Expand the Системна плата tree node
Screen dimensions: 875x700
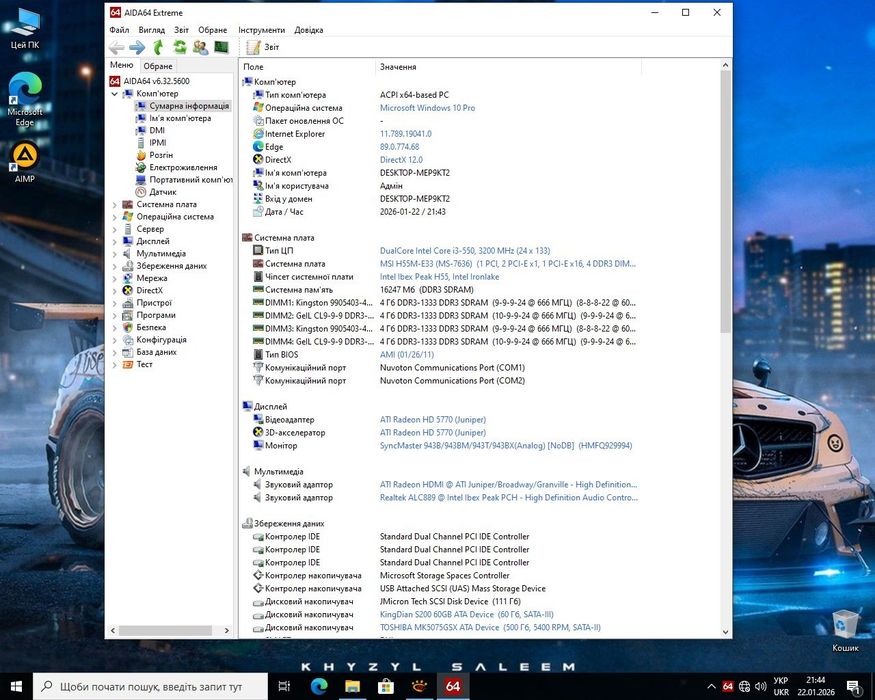[114, 205]
